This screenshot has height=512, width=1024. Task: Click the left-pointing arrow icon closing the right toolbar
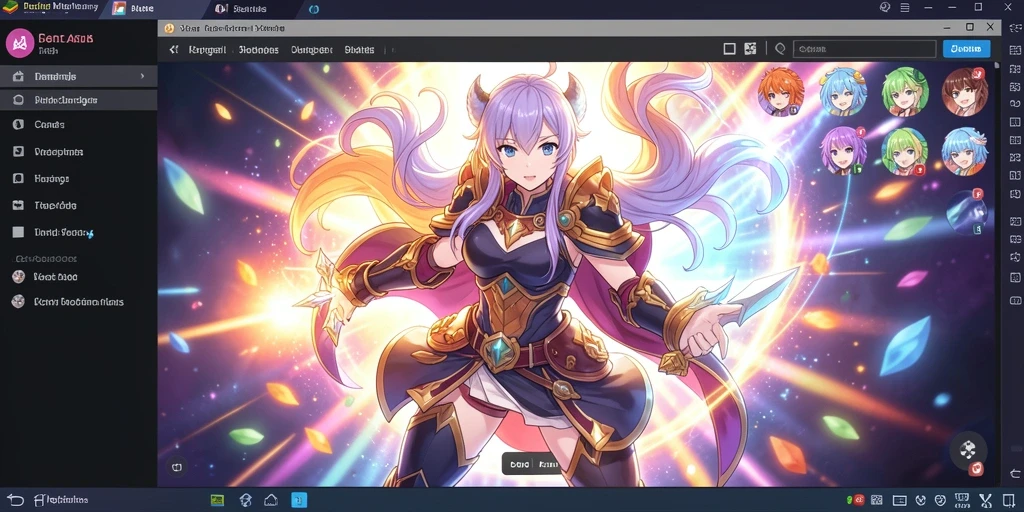click(x=1015, y=473)
